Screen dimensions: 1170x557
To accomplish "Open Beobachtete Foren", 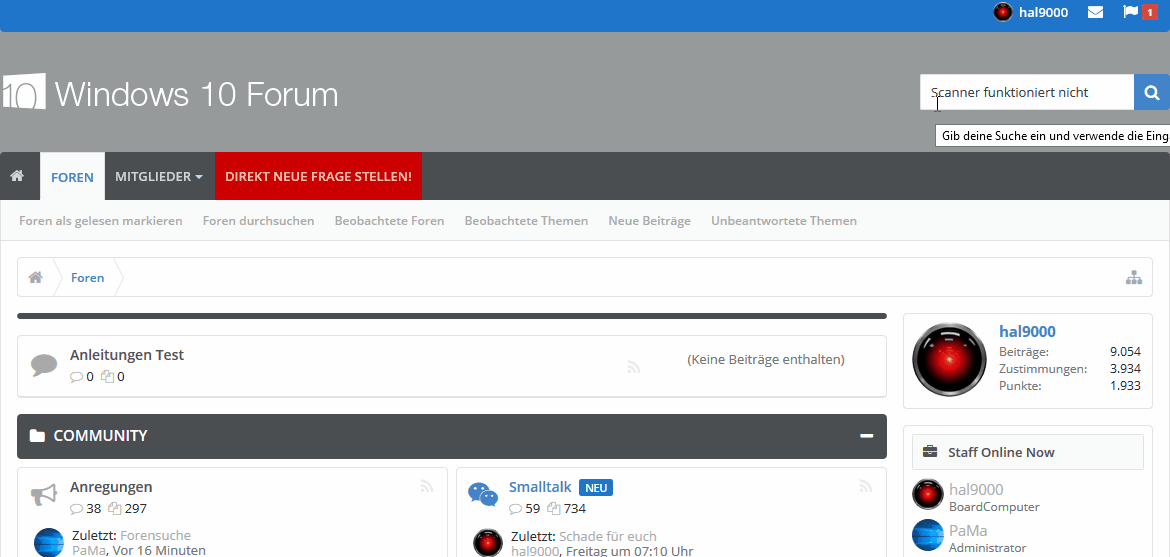I will [x=390, y=221].
